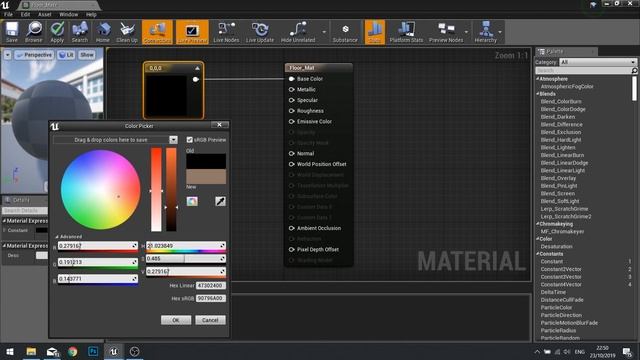Viewport: 640px width, 360px height.
Task: Click the saturation vertical slider bar
Action: pyautogui.click(x=156, y=190)
